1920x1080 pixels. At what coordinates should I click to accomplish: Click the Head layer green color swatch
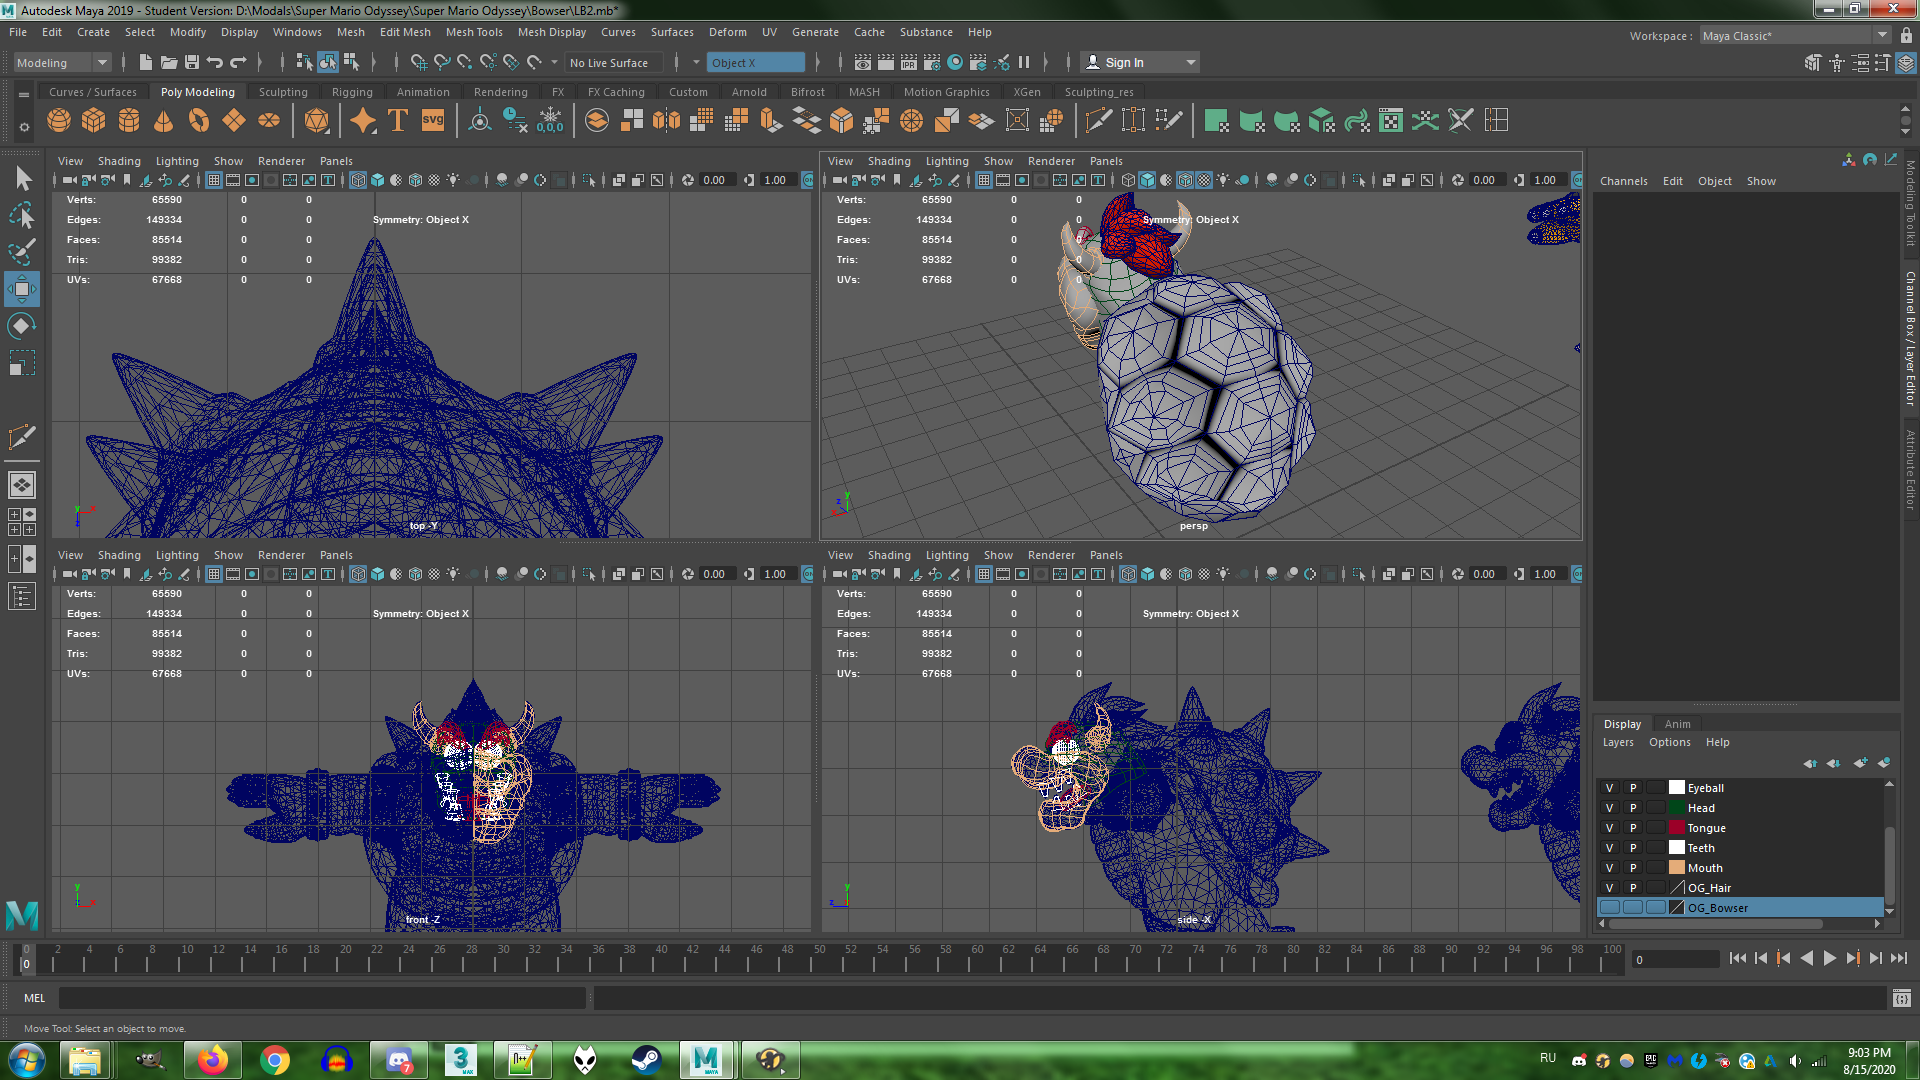point(1677,808)
